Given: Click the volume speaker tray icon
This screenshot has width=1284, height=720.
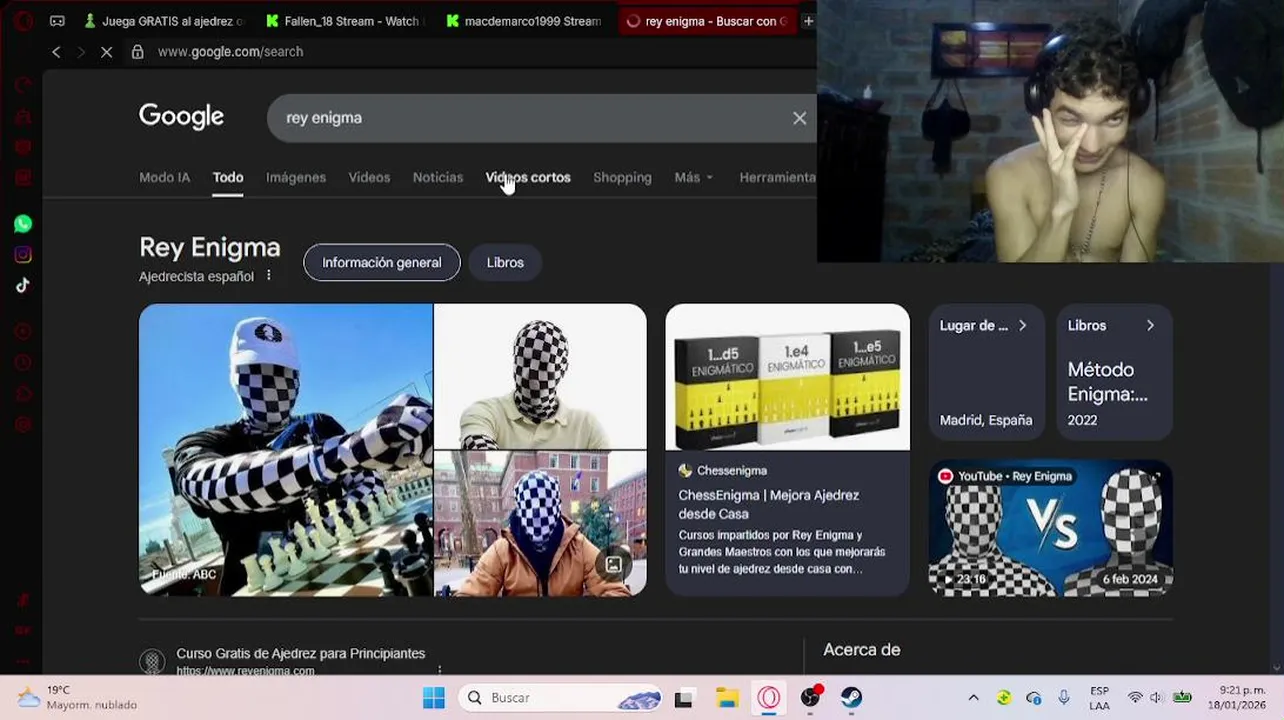Looking at the screenshot, I should tap(1157, 697).
